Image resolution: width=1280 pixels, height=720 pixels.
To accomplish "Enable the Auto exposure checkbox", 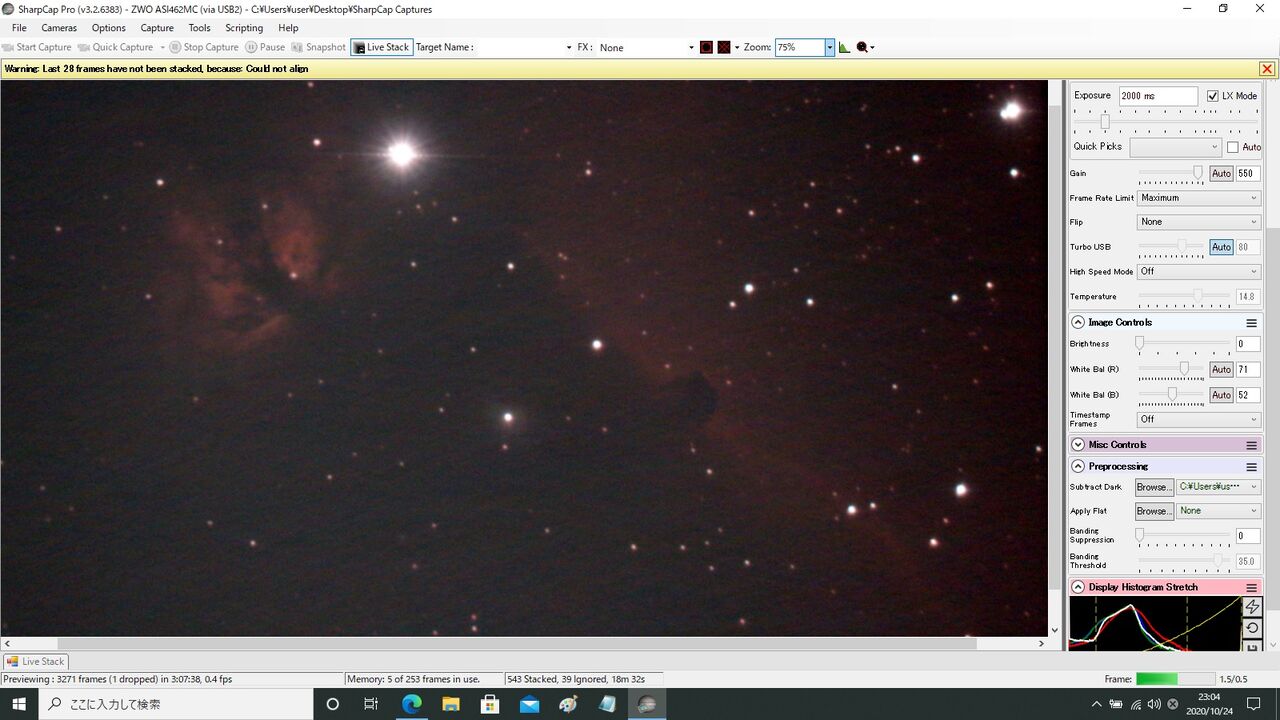I will tap(1232, 147).
